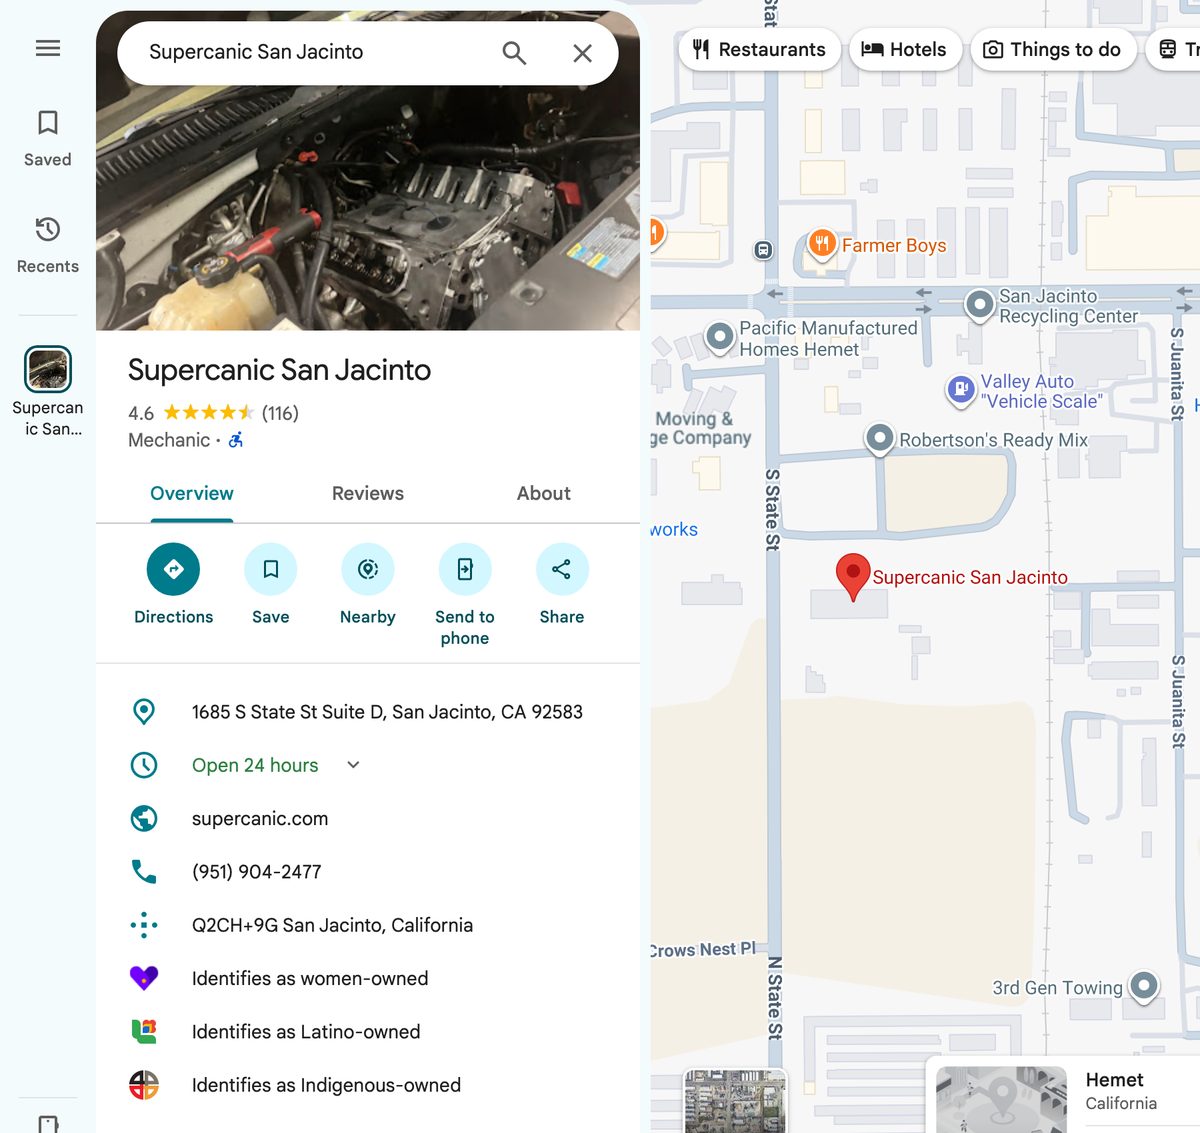Image resolution: width=1200 pixels, height=1133 pixels.
Task: Filter map by Things to do chip
Action: point(1053,50)
